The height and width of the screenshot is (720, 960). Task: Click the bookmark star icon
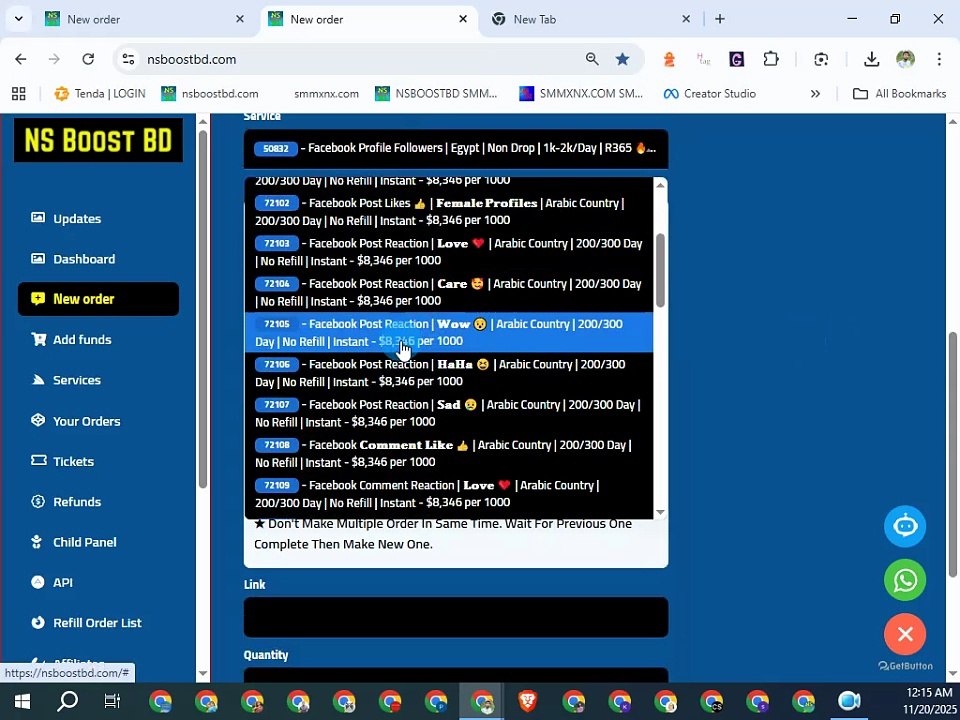coord(623,59)
